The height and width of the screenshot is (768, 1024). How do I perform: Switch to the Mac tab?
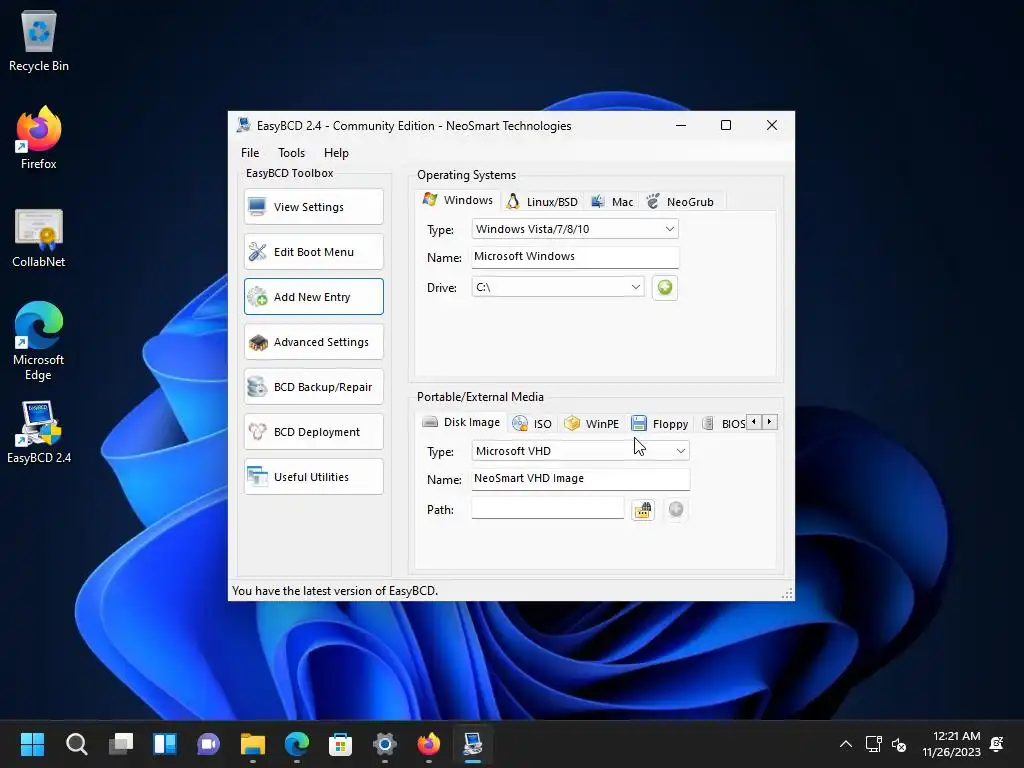(613, 202)
